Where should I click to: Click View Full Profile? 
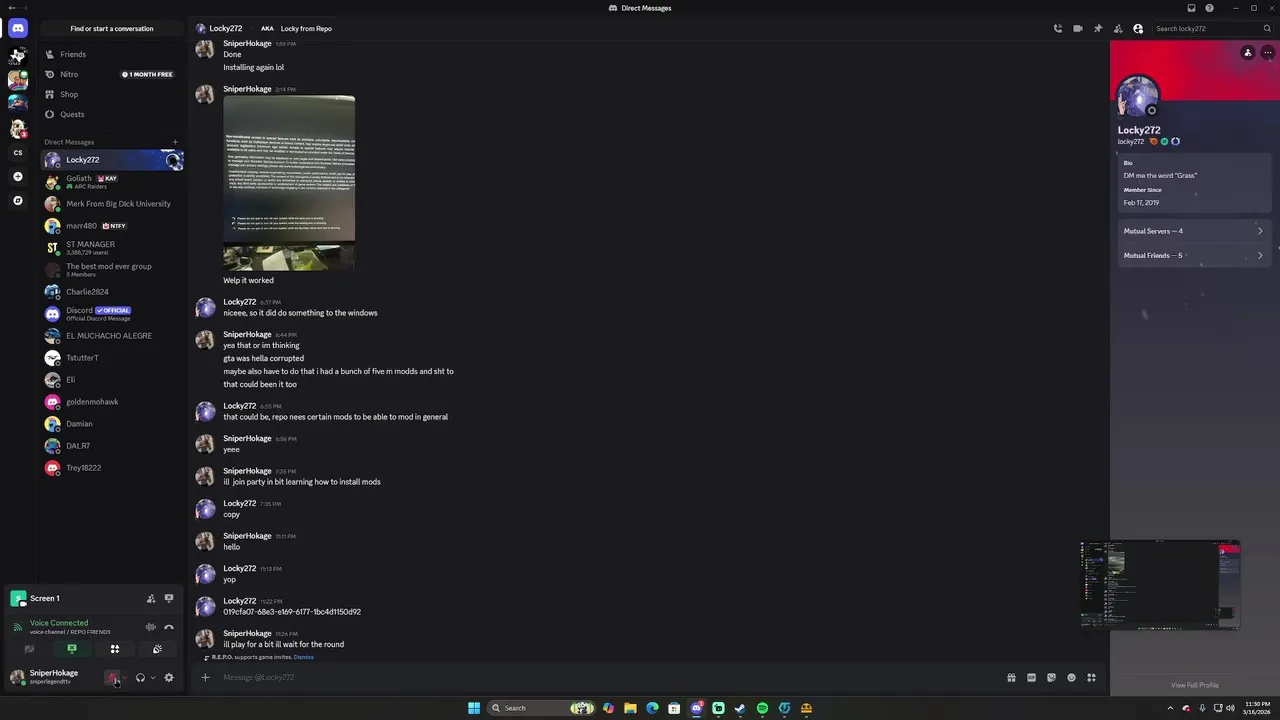(x=1195, y=685)
